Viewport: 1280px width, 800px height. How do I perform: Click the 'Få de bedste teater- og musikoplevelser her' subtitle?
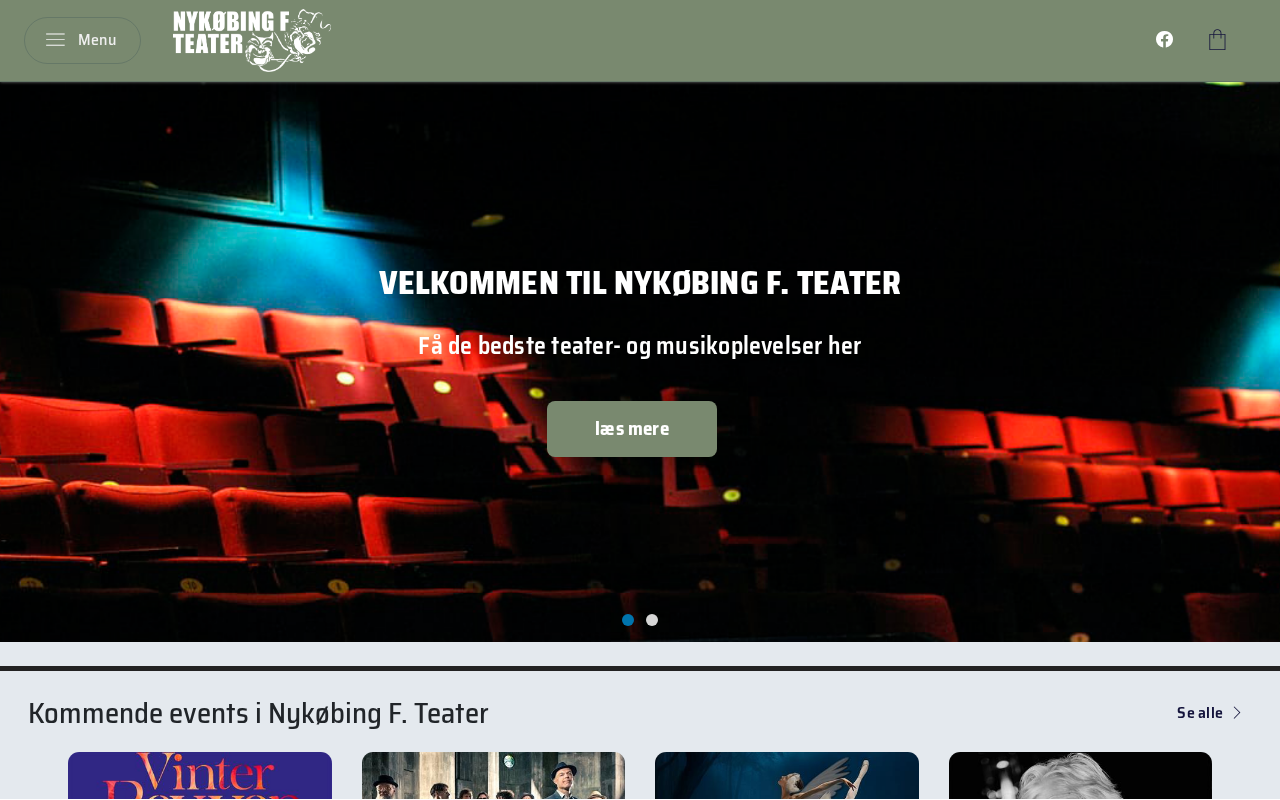pos(640,346)
